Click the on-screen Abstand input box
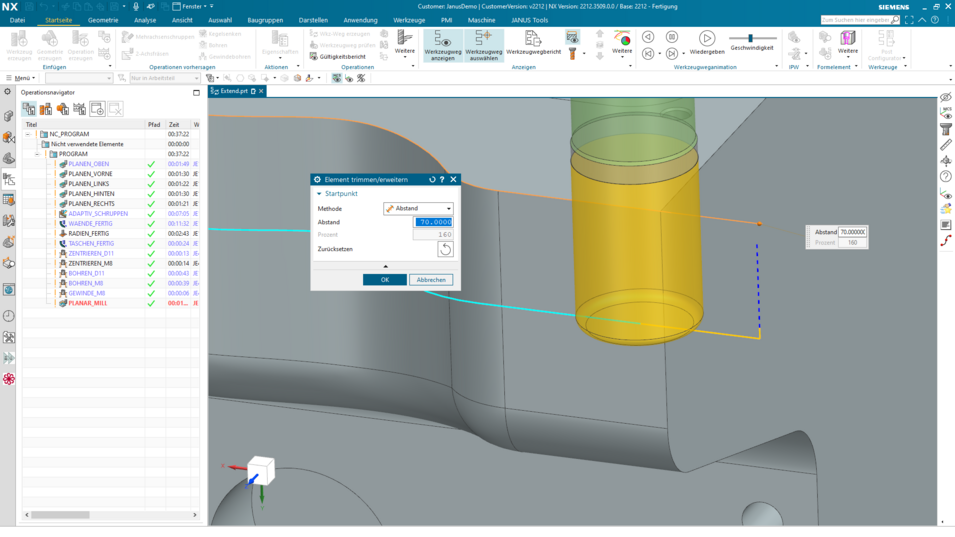 coord(852,232)
